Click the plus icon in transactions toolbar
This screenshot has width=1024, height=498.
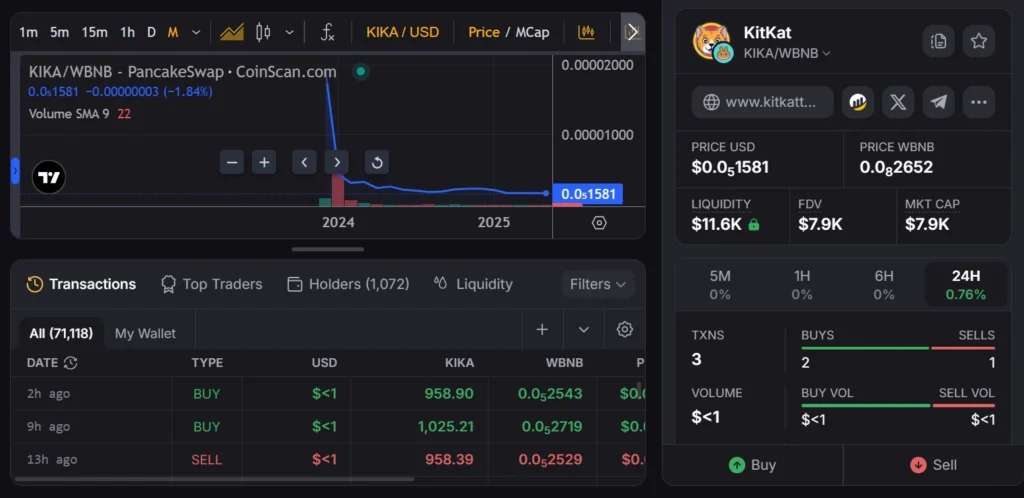click(542, 330)
